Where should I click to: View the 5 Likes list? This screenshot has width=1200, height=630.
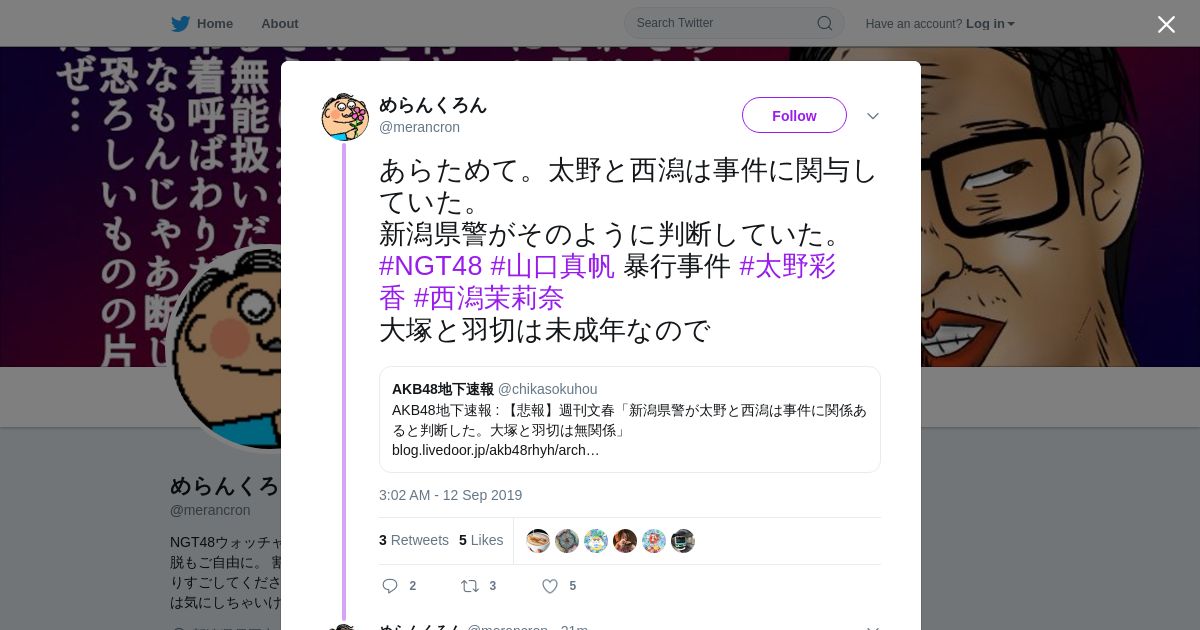tap(481, 540)
